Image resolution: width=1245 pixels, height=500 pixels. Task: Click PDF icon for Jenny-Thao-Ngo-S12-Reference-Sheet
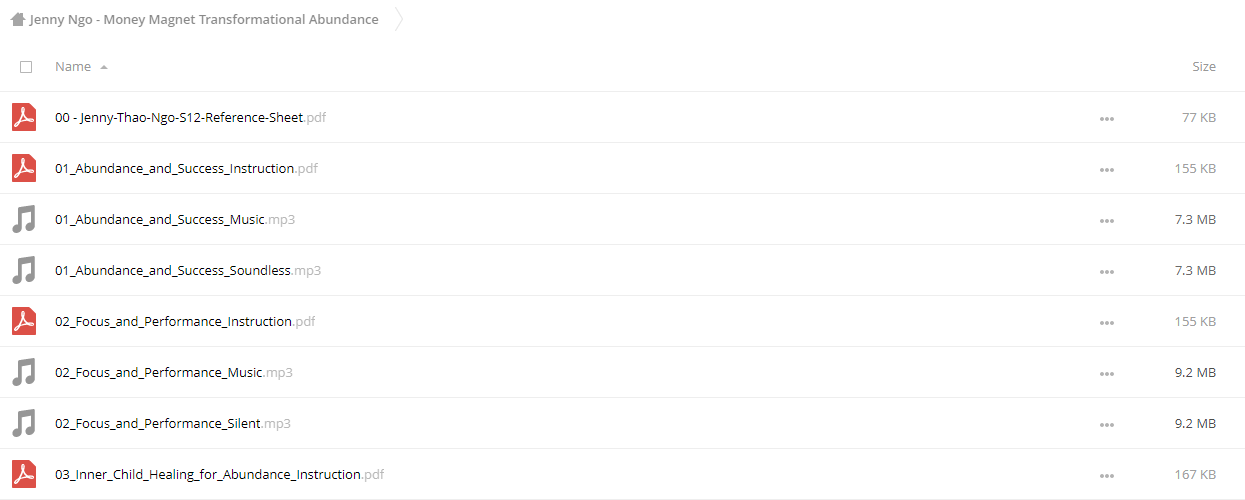tap(24, 117)
